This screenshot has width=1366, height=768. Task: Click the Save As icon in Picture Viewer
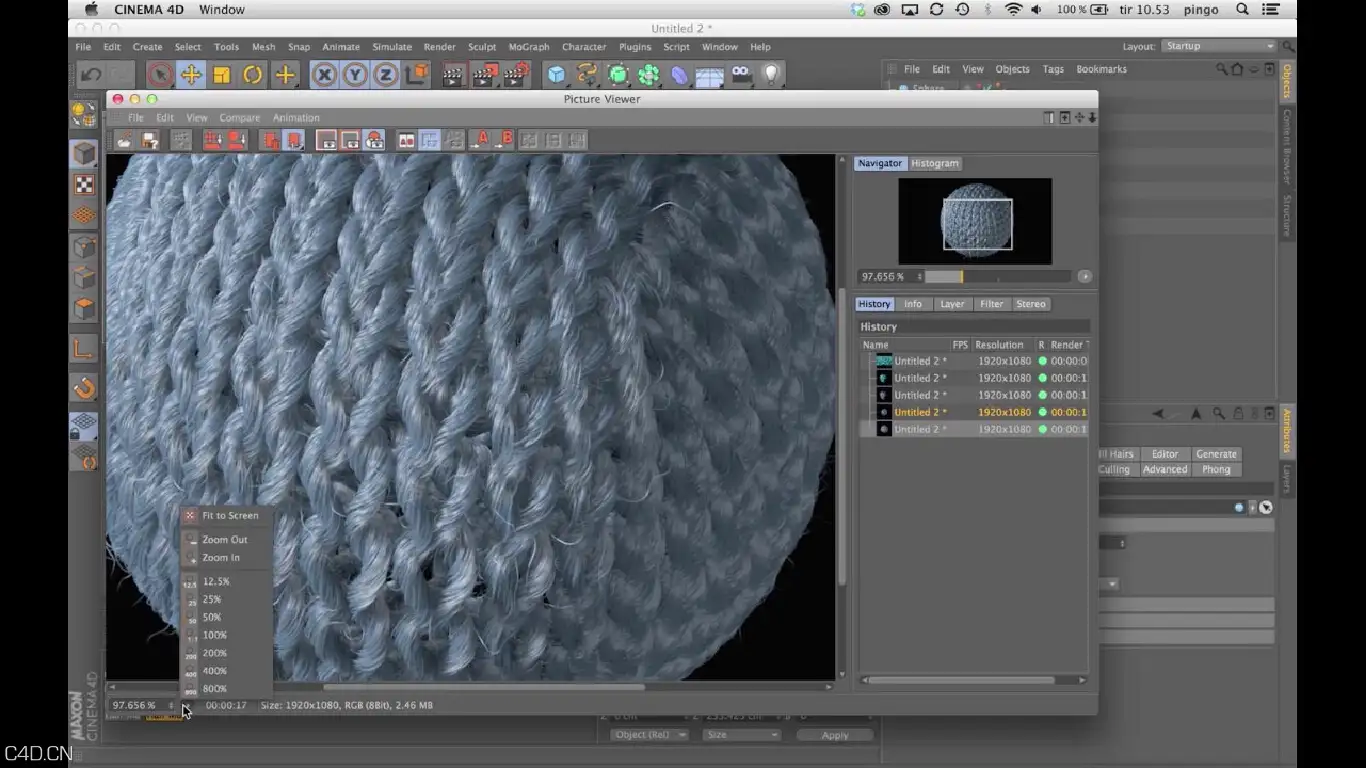tap(150, 140)
